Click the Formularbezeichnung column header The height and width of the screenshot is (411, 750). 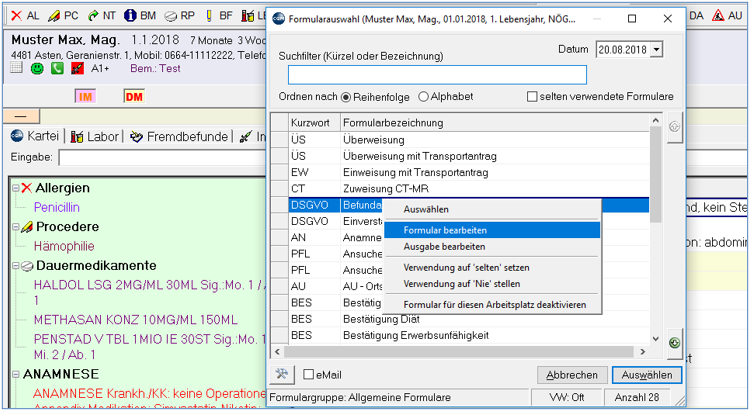click(x=495, y=122)
